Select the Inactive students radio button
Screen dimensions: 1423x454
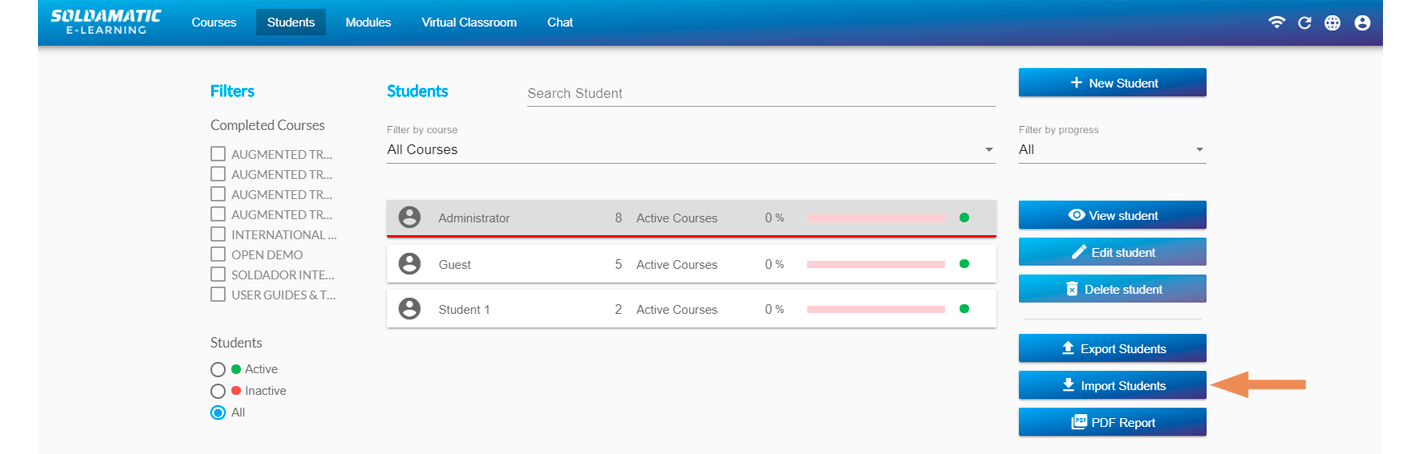click(218, 391)
